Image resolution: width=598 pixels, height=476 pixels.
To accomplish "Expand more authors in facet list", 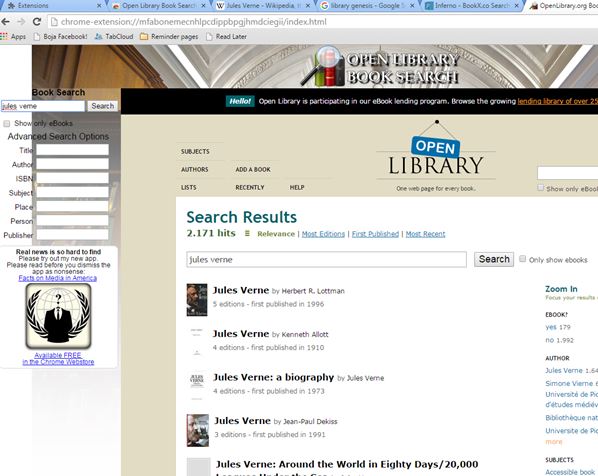I will [x=553, y=442].
